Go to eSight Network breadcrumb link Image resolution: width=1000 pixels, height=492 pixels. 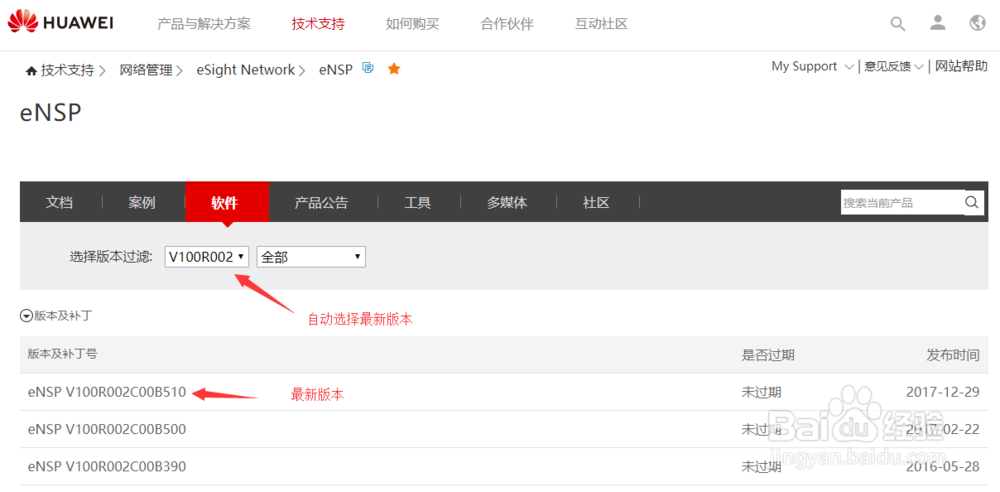[246, 70]
